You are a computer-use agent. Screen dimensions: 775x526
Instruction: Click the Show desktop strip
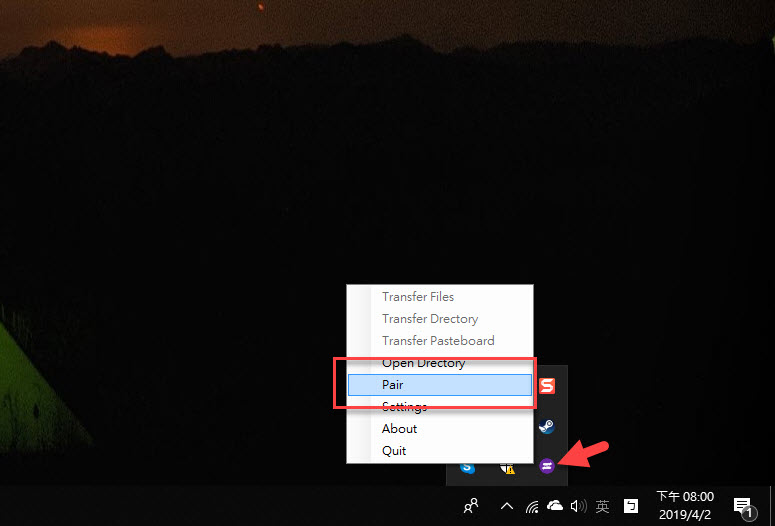tap(772, 505)
